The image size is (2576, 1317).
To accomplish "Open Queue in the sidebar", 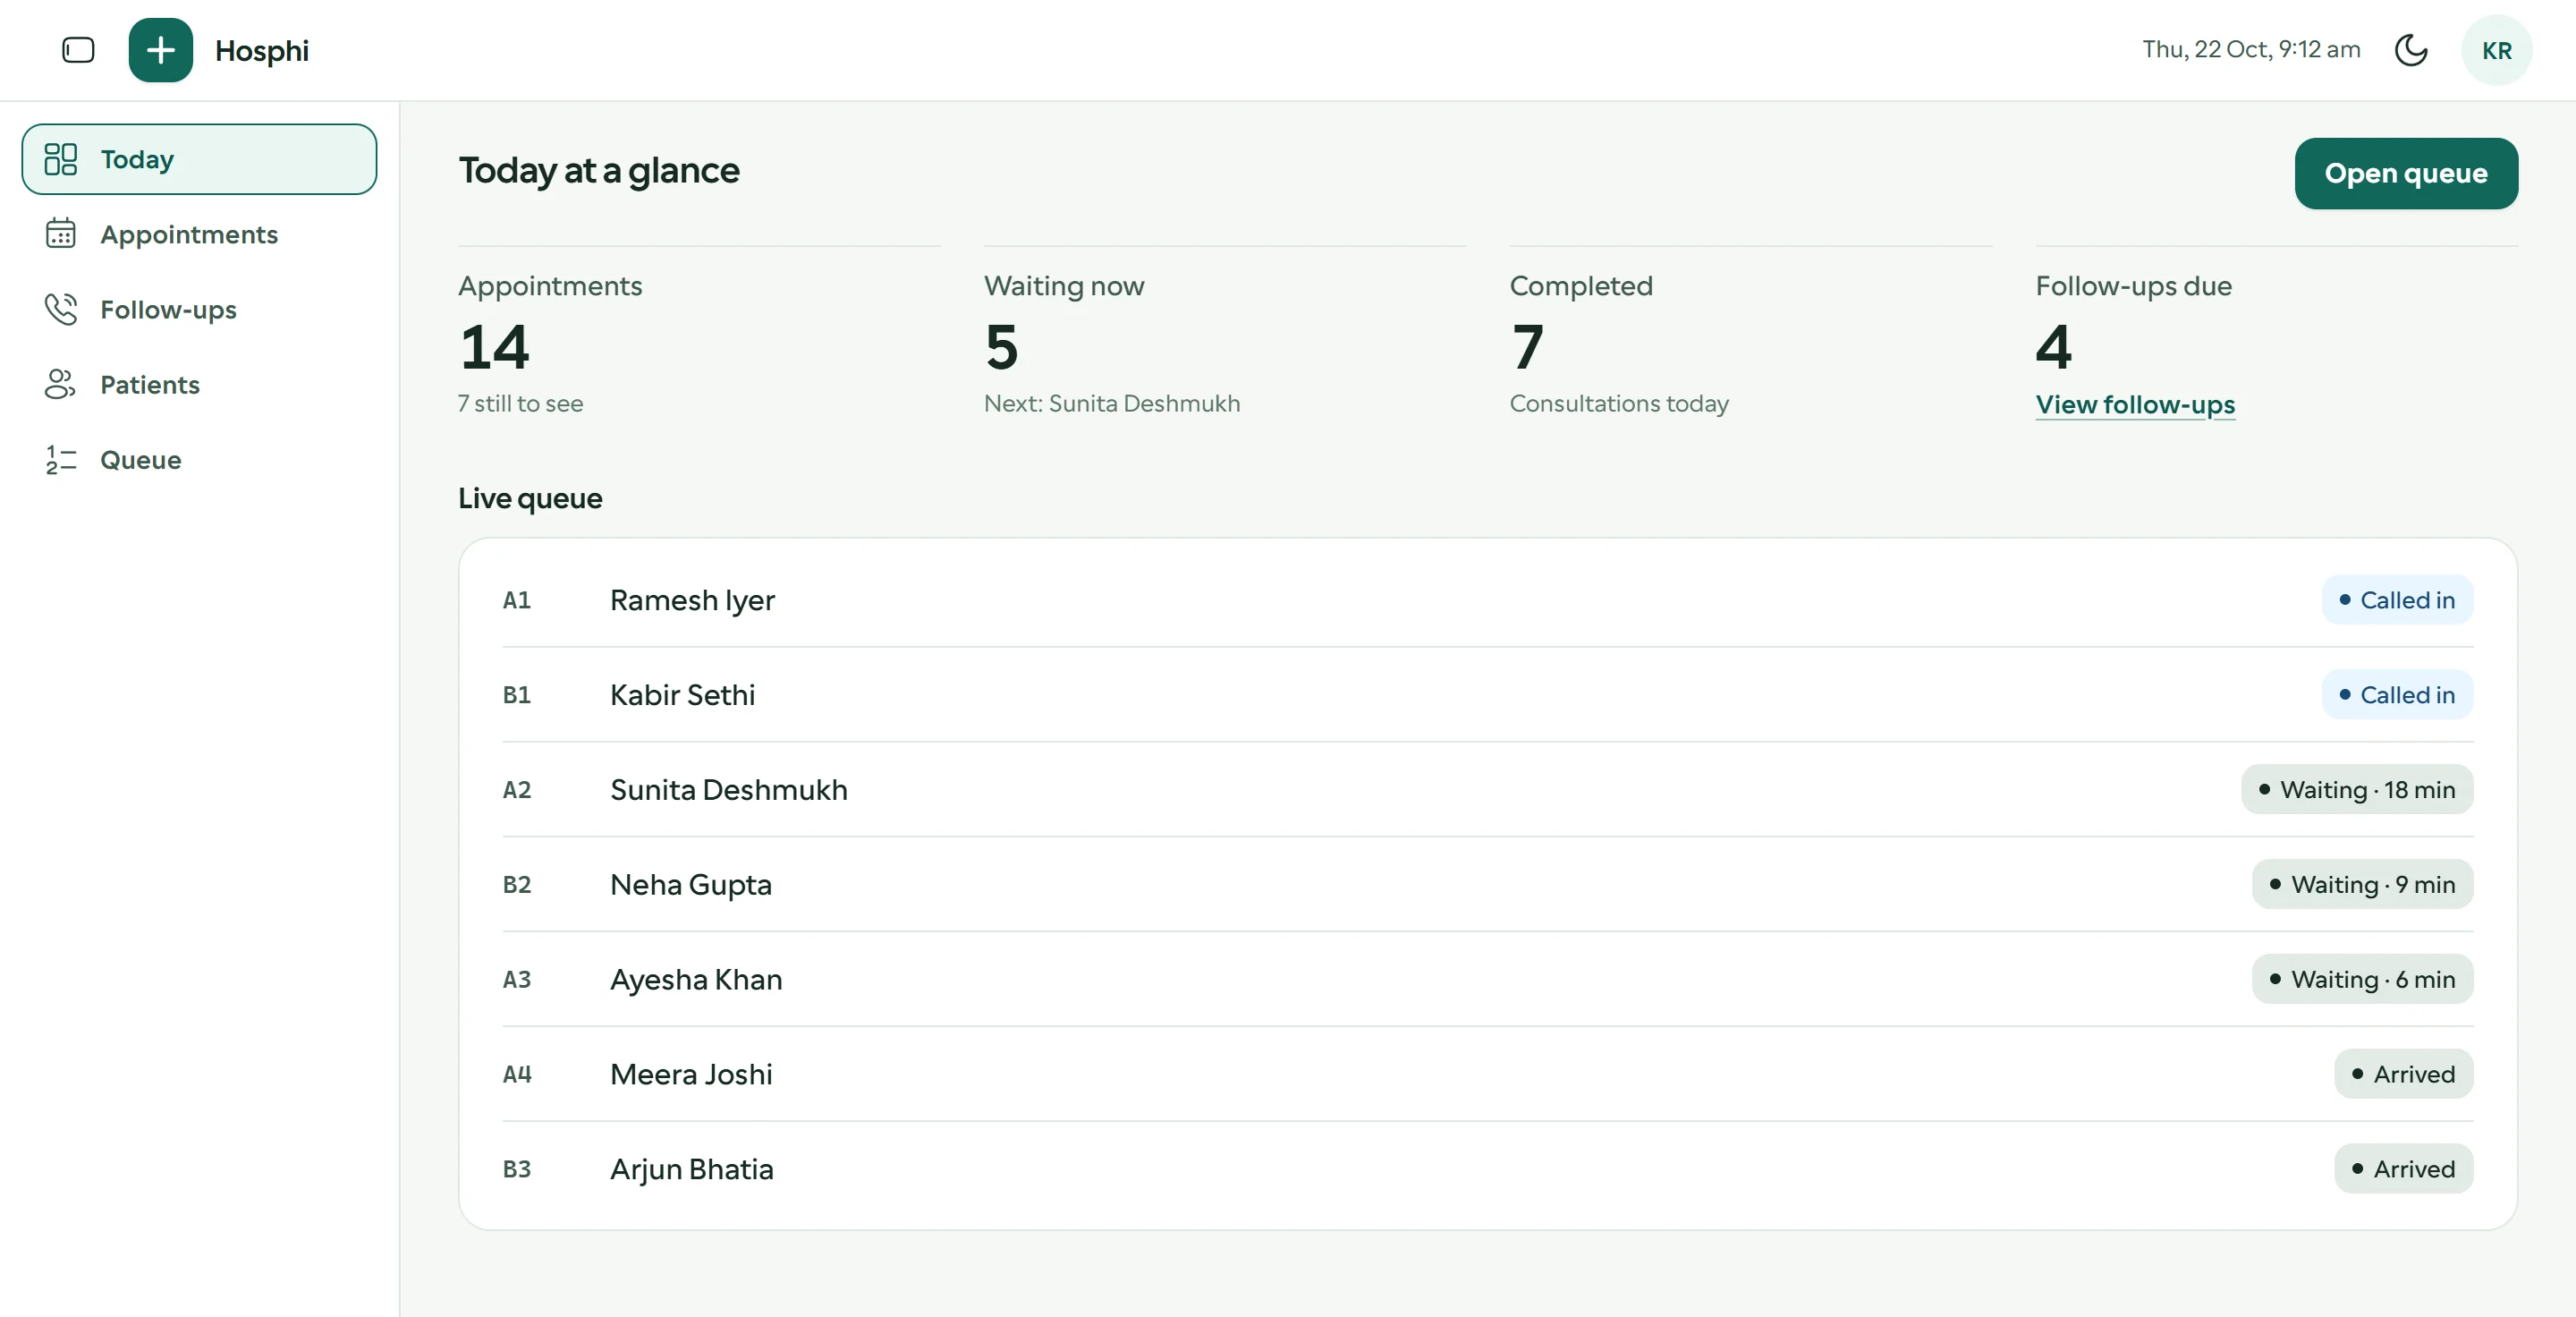I will pyautogui.click(x=199, y=459).
